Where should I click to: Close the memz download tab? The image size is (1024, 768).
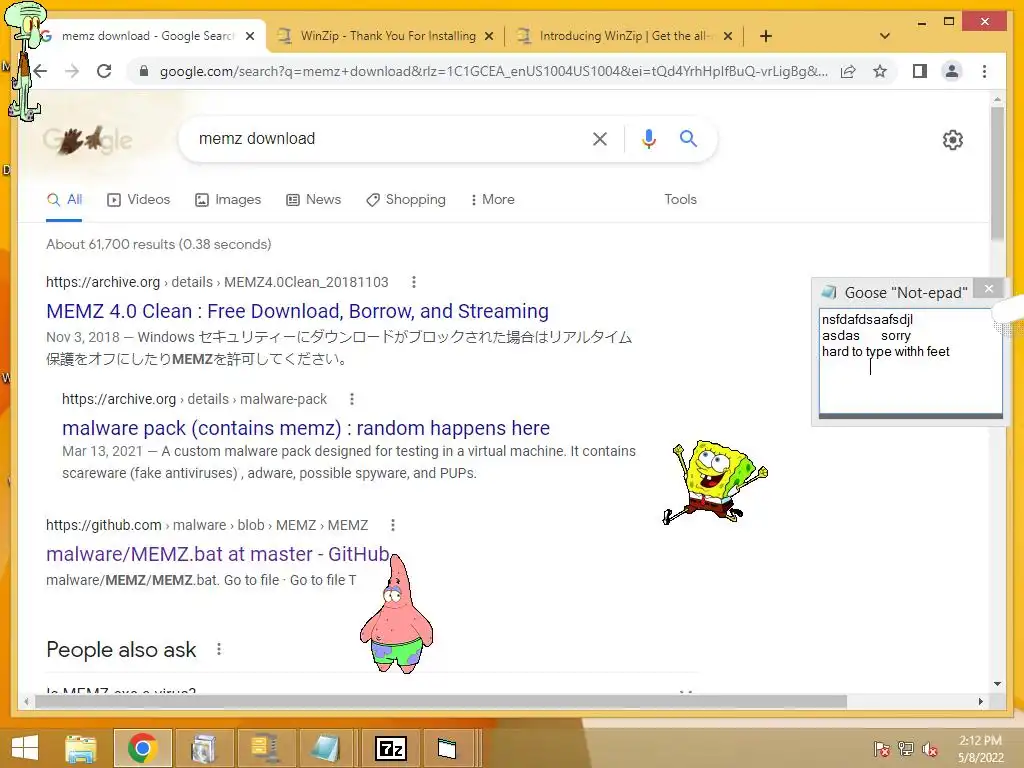pos(249,36)
